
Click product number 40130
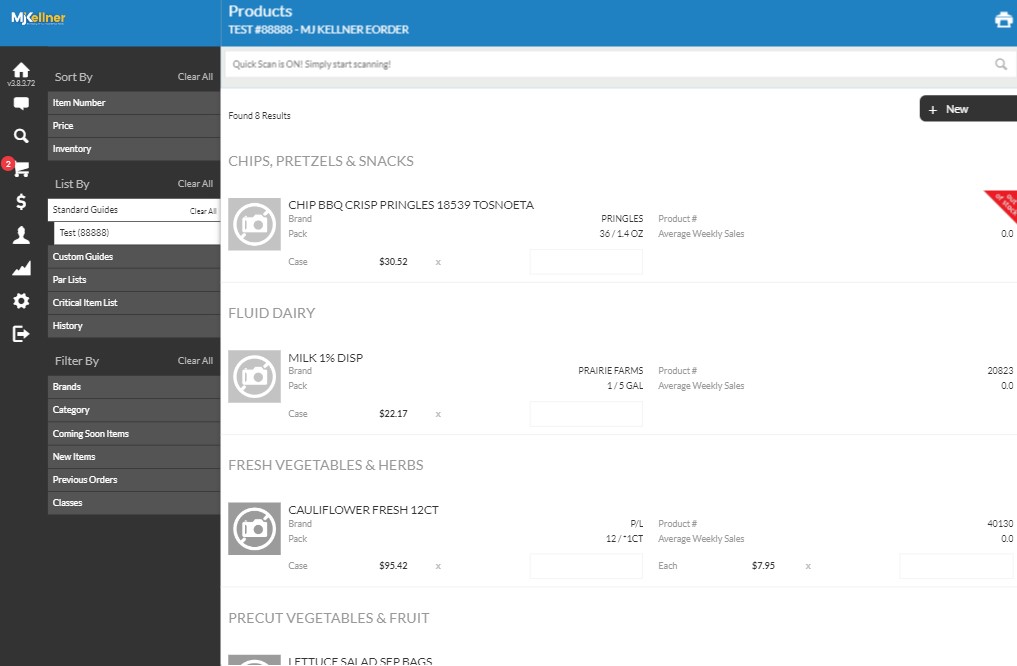1000,523
